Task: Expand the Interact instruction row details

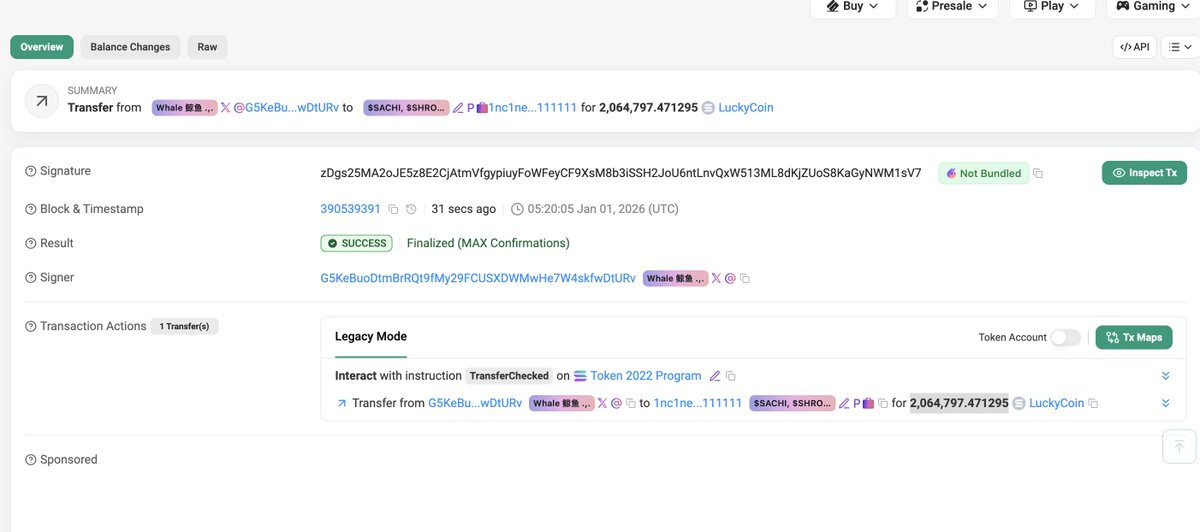Action: 1165,376
